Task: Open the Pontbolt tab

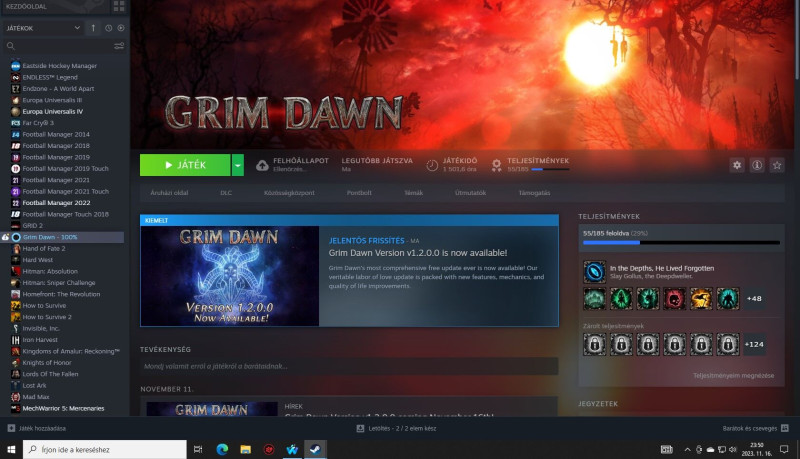Action: [359, 193]
